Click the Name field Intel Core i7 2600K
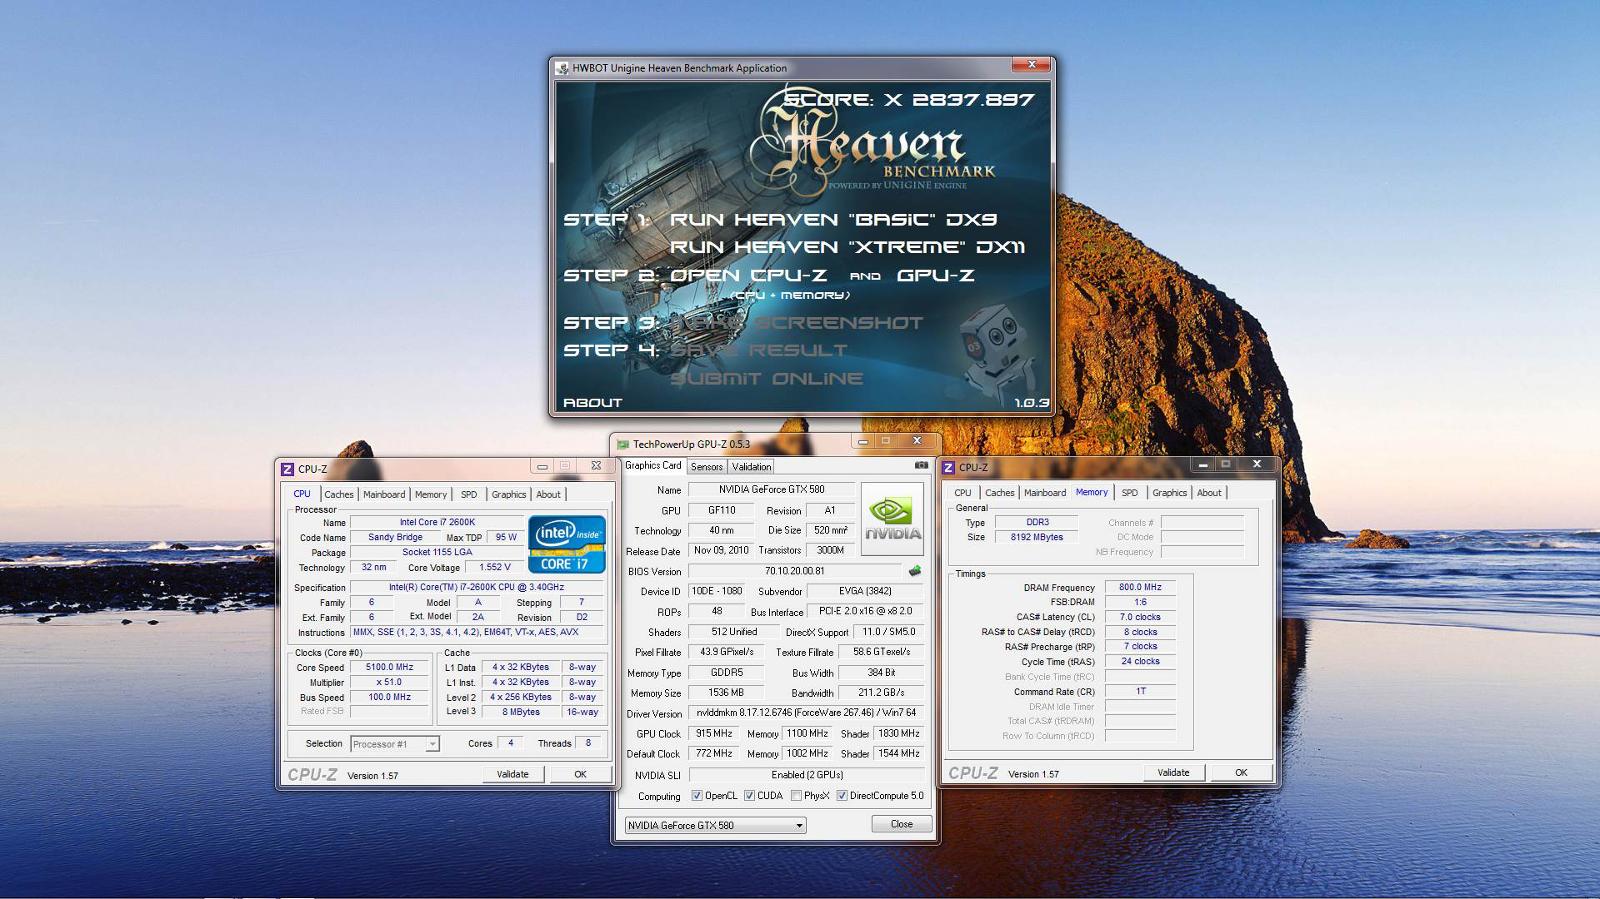This screenshot has height=899, width=1600. coord(437,522)
